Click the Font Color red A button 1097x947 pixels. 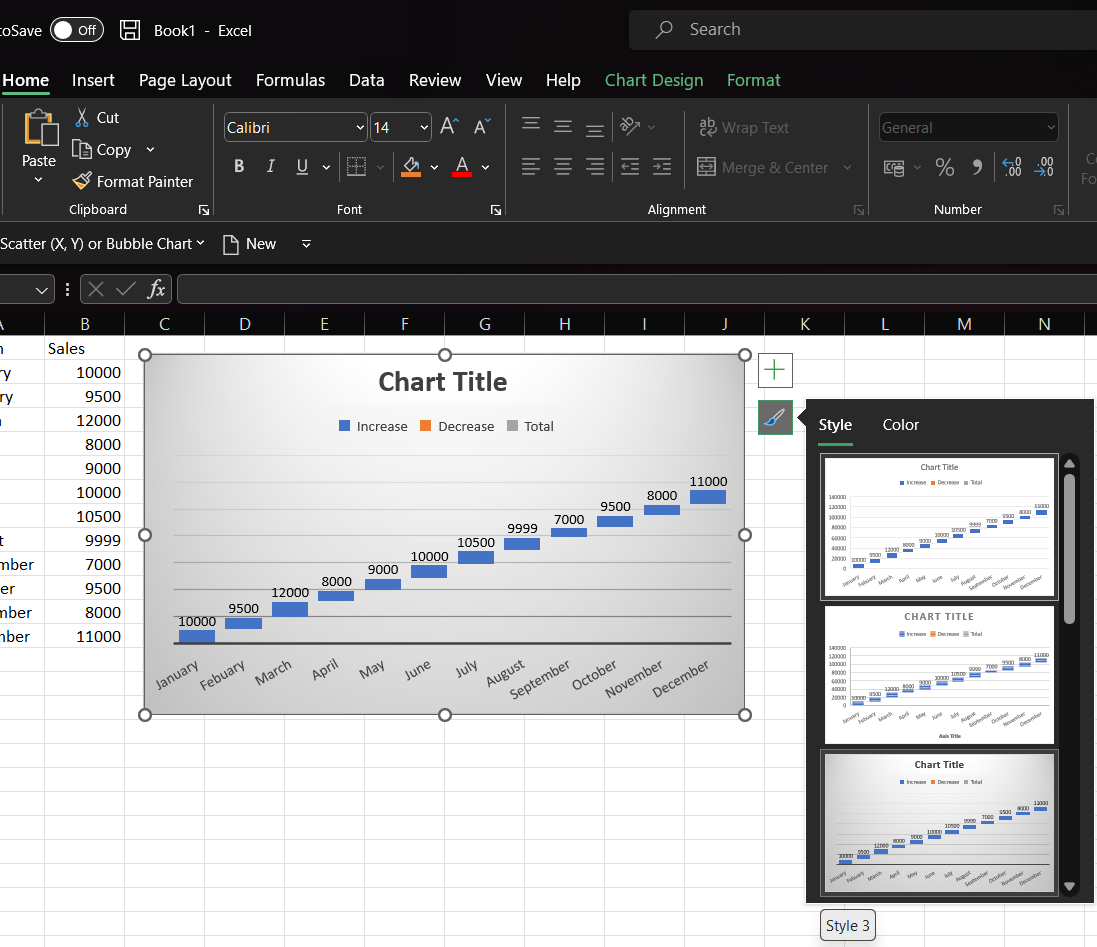462,167
